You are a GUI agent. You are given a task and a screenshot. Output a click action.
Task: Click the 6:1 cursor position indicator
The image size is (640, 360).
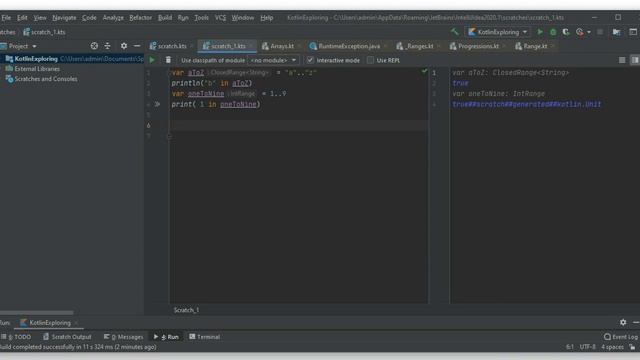(x=570, y=347)
